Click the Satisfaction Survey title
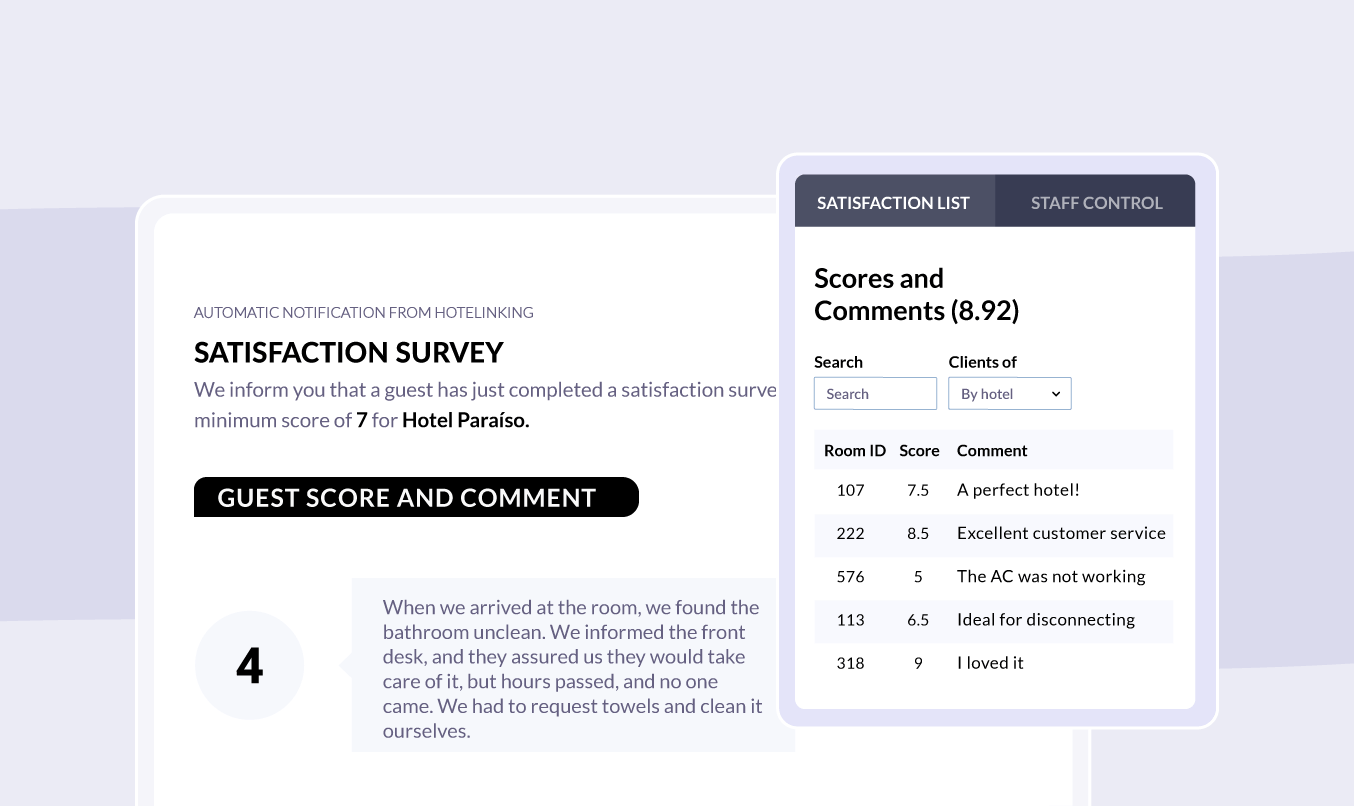The width and height of the screenshot is (1354, 806). click(349, 352)
